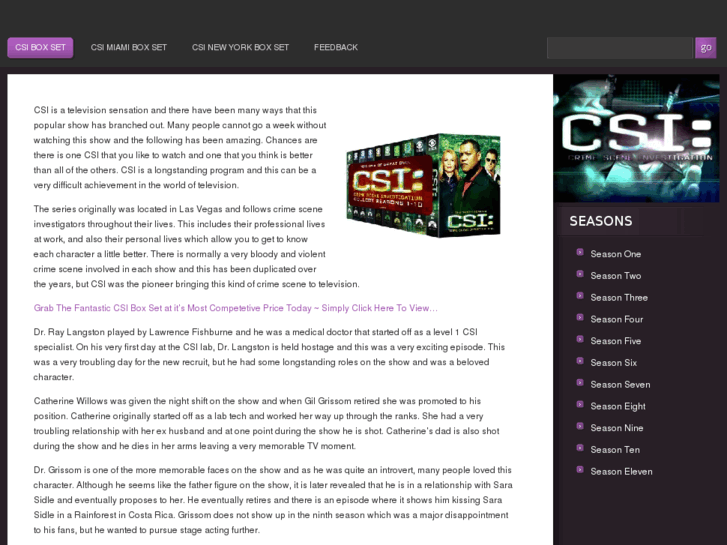
Task: Open the Season Ten link
Action: pyautogui.click(x=615, y=450)
